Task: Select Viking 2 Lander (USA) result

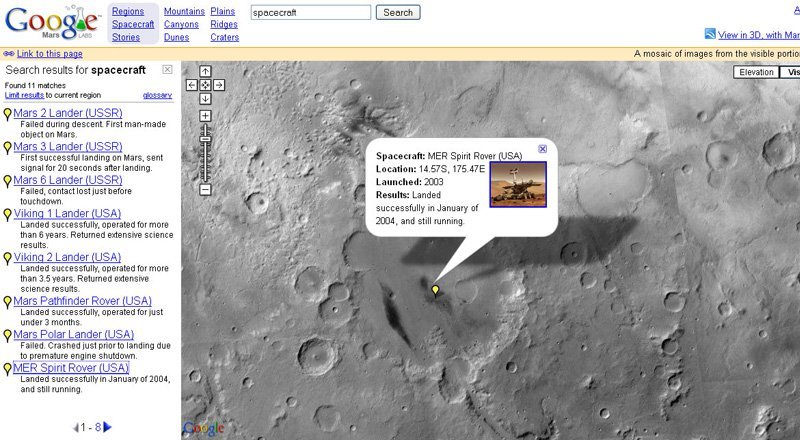Action: pyautogui.click(x=67, y=258)
